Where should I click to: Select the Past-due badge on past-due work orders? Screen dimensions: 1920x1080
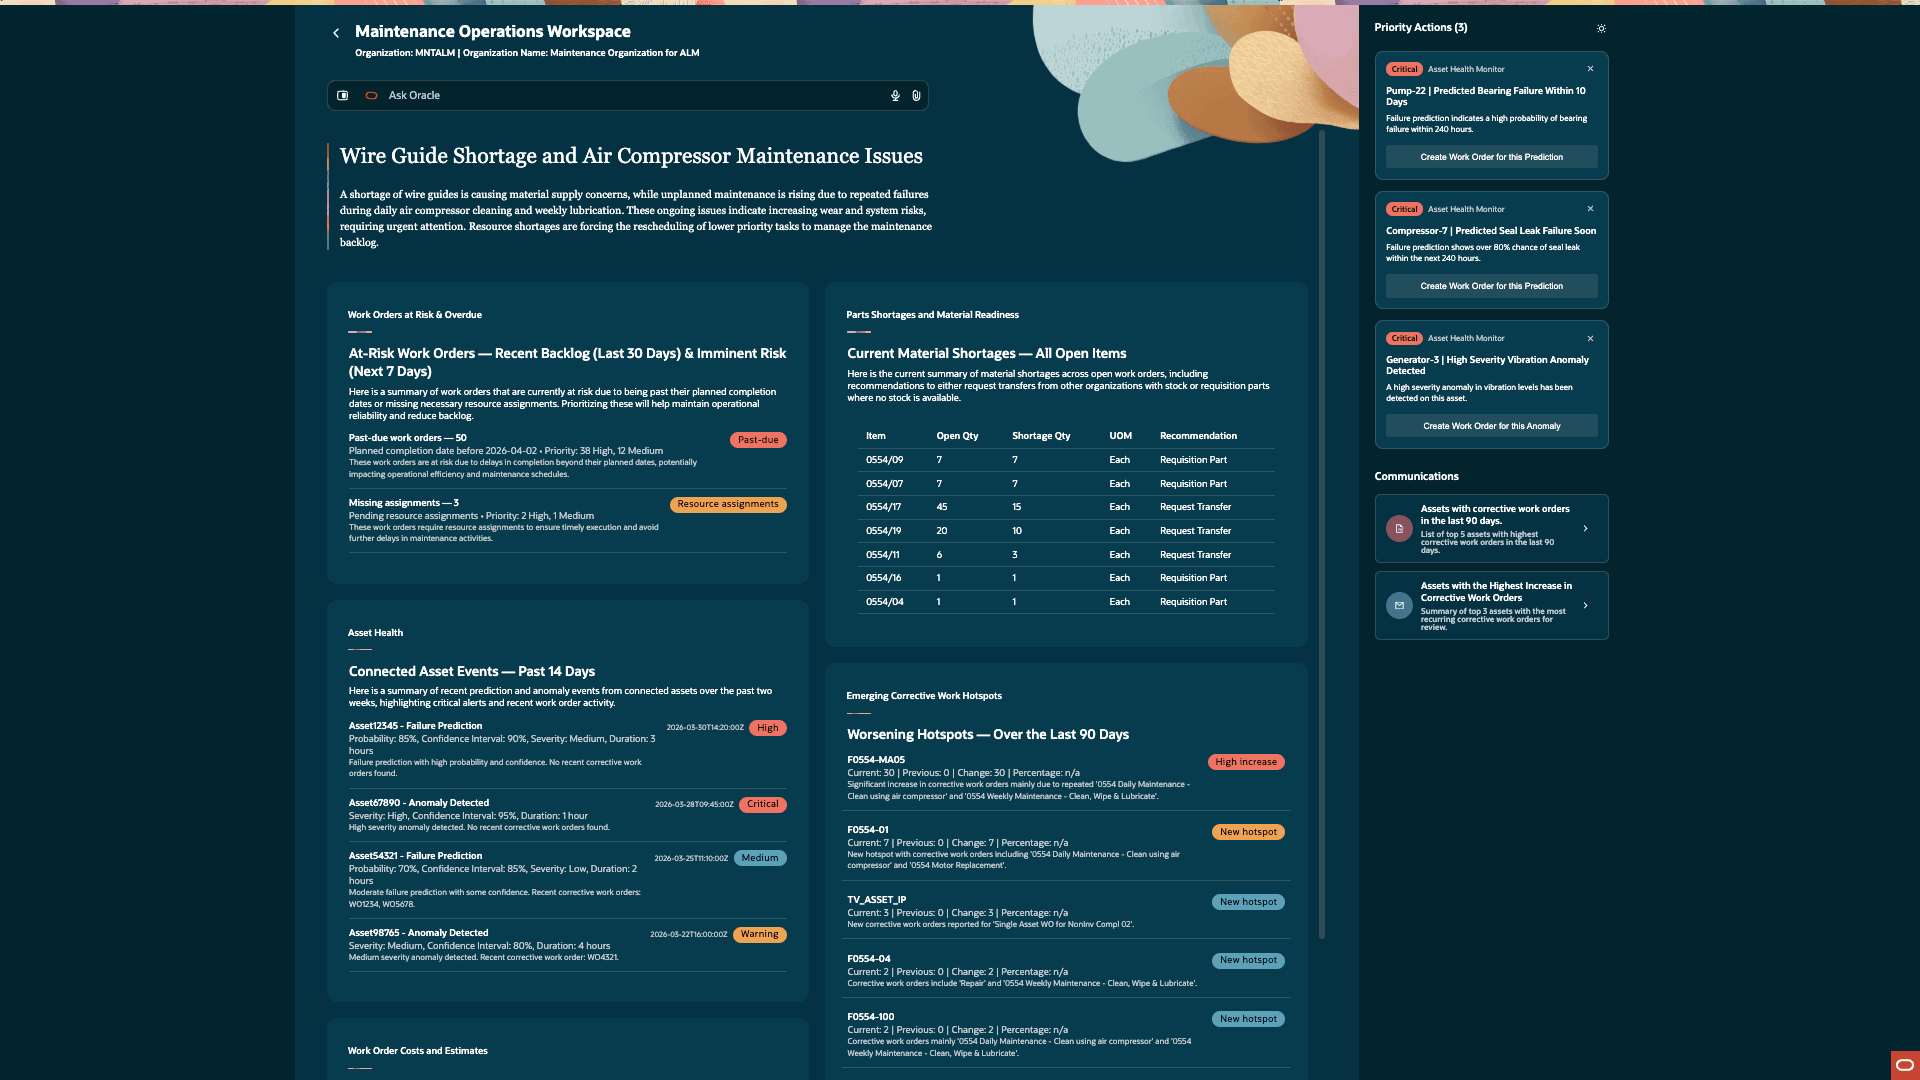tap(758, 439)
